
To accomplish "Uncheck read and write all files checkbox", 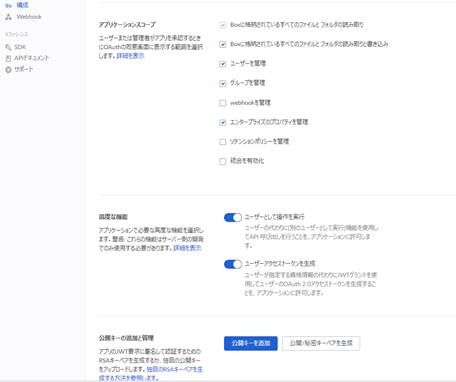I will [x=223, y=44].
